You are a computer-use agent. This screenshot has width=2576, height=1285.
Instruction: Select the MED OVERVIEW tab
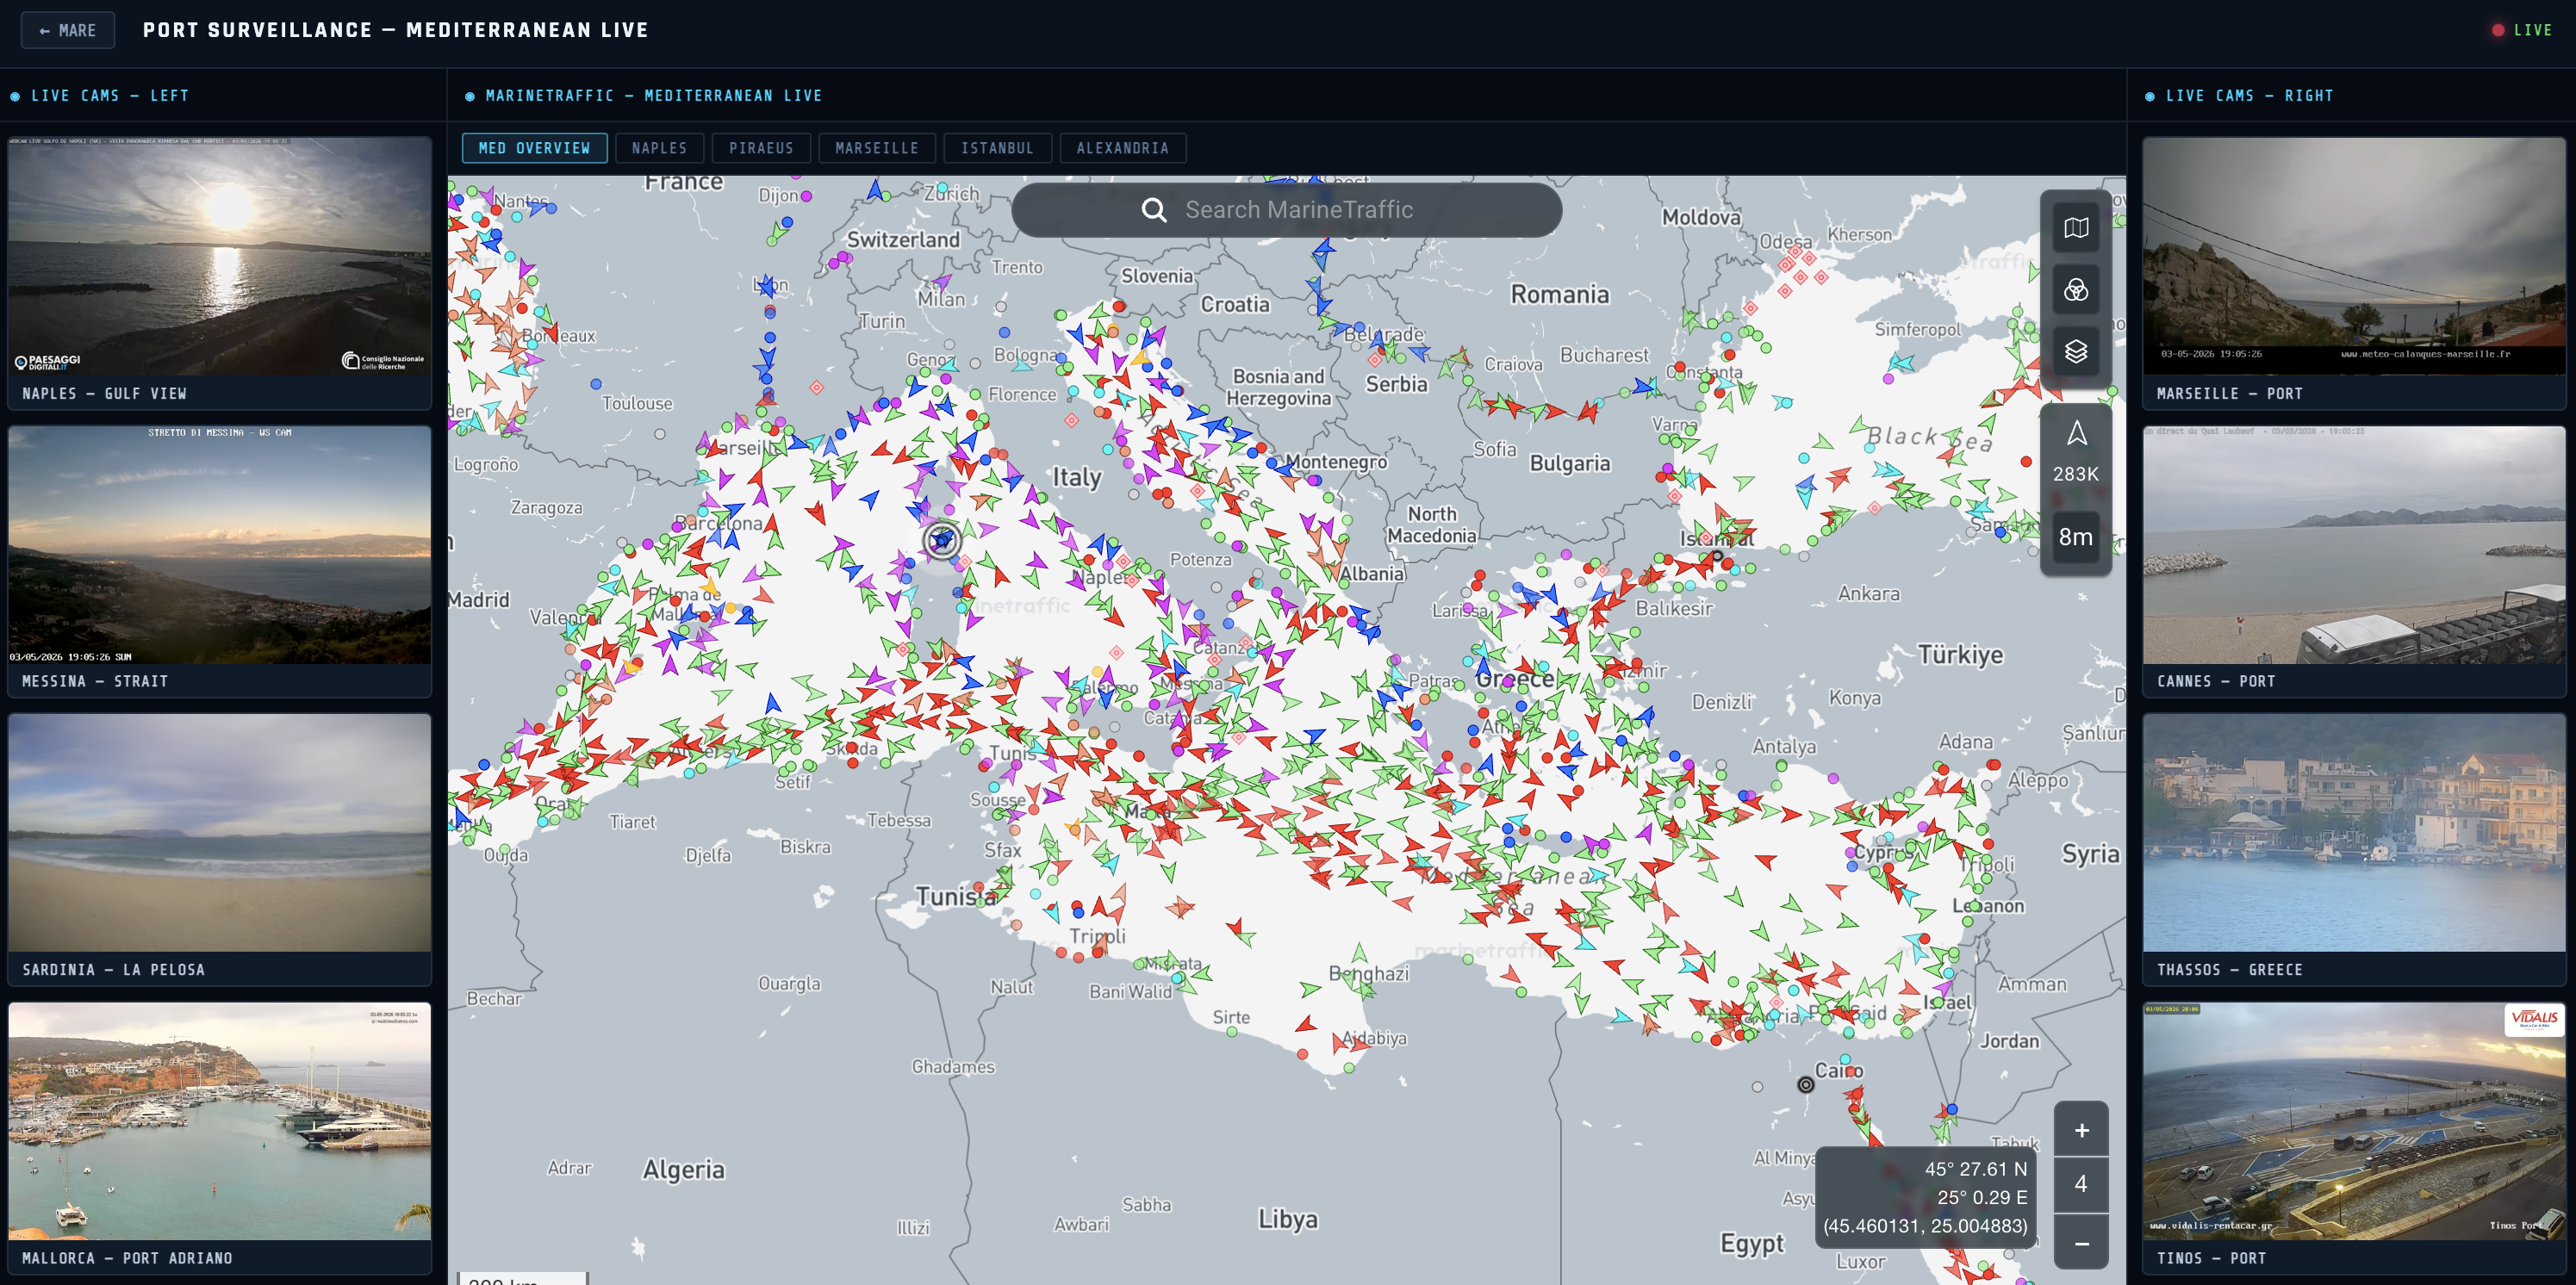tap(534, 148)
